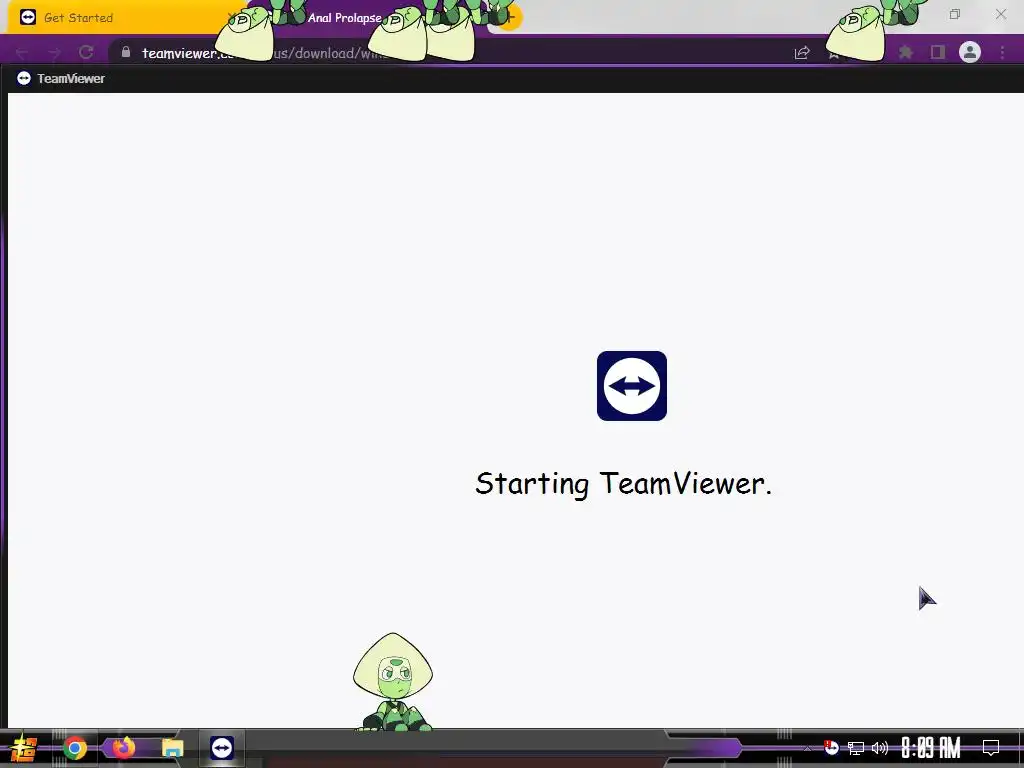Open the purple tab beside Get Started
Screen dimensions: 1024x768
pyautogui.click(x=366, y=18)
